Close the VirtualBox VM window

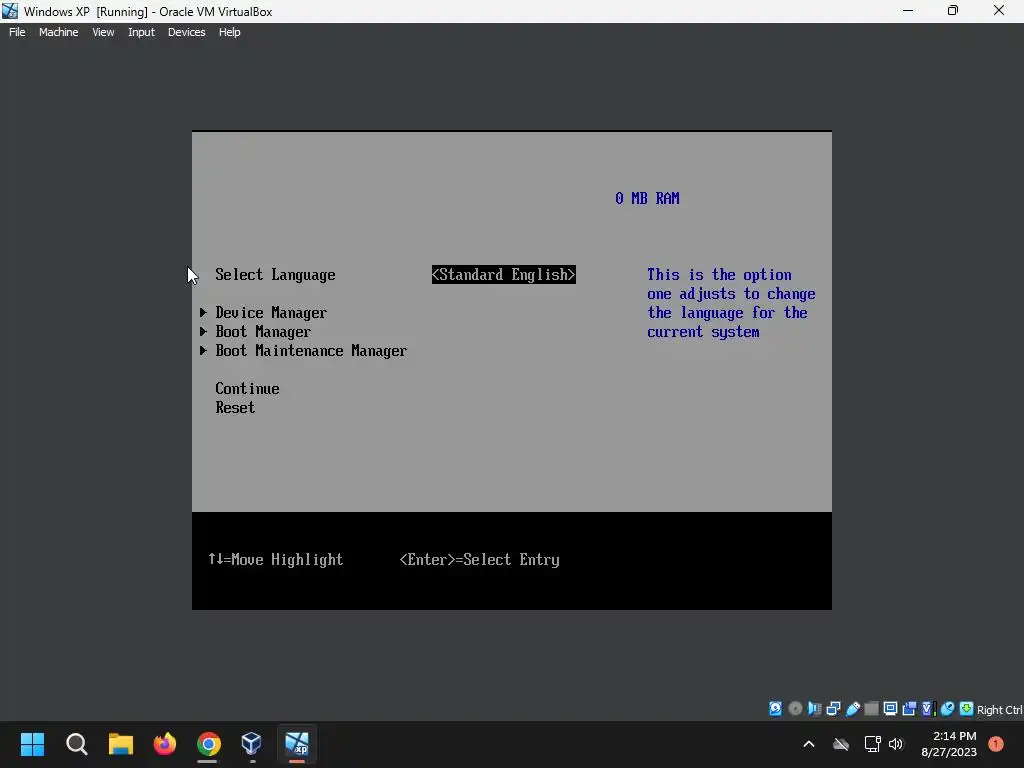coord(999,10)
